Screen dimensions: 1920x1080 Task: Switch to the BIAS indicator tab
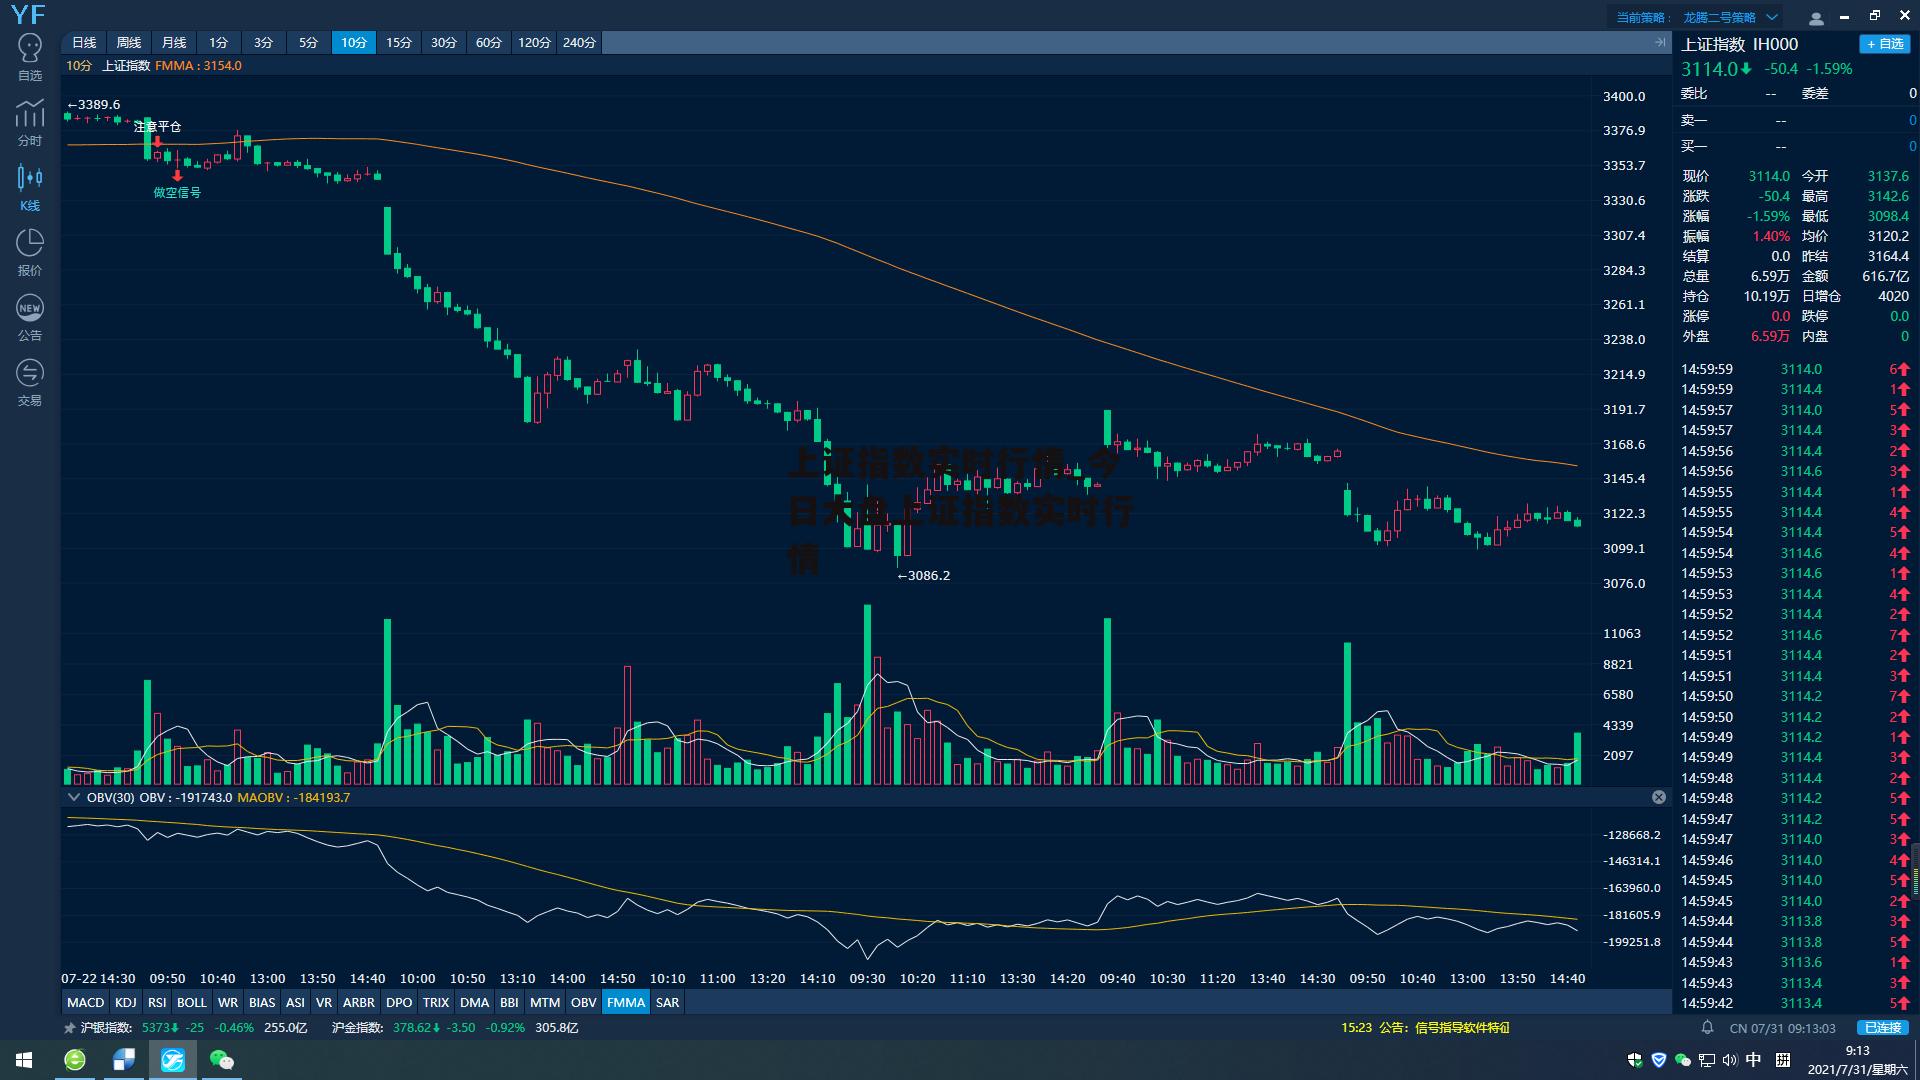click(262, 1002)
